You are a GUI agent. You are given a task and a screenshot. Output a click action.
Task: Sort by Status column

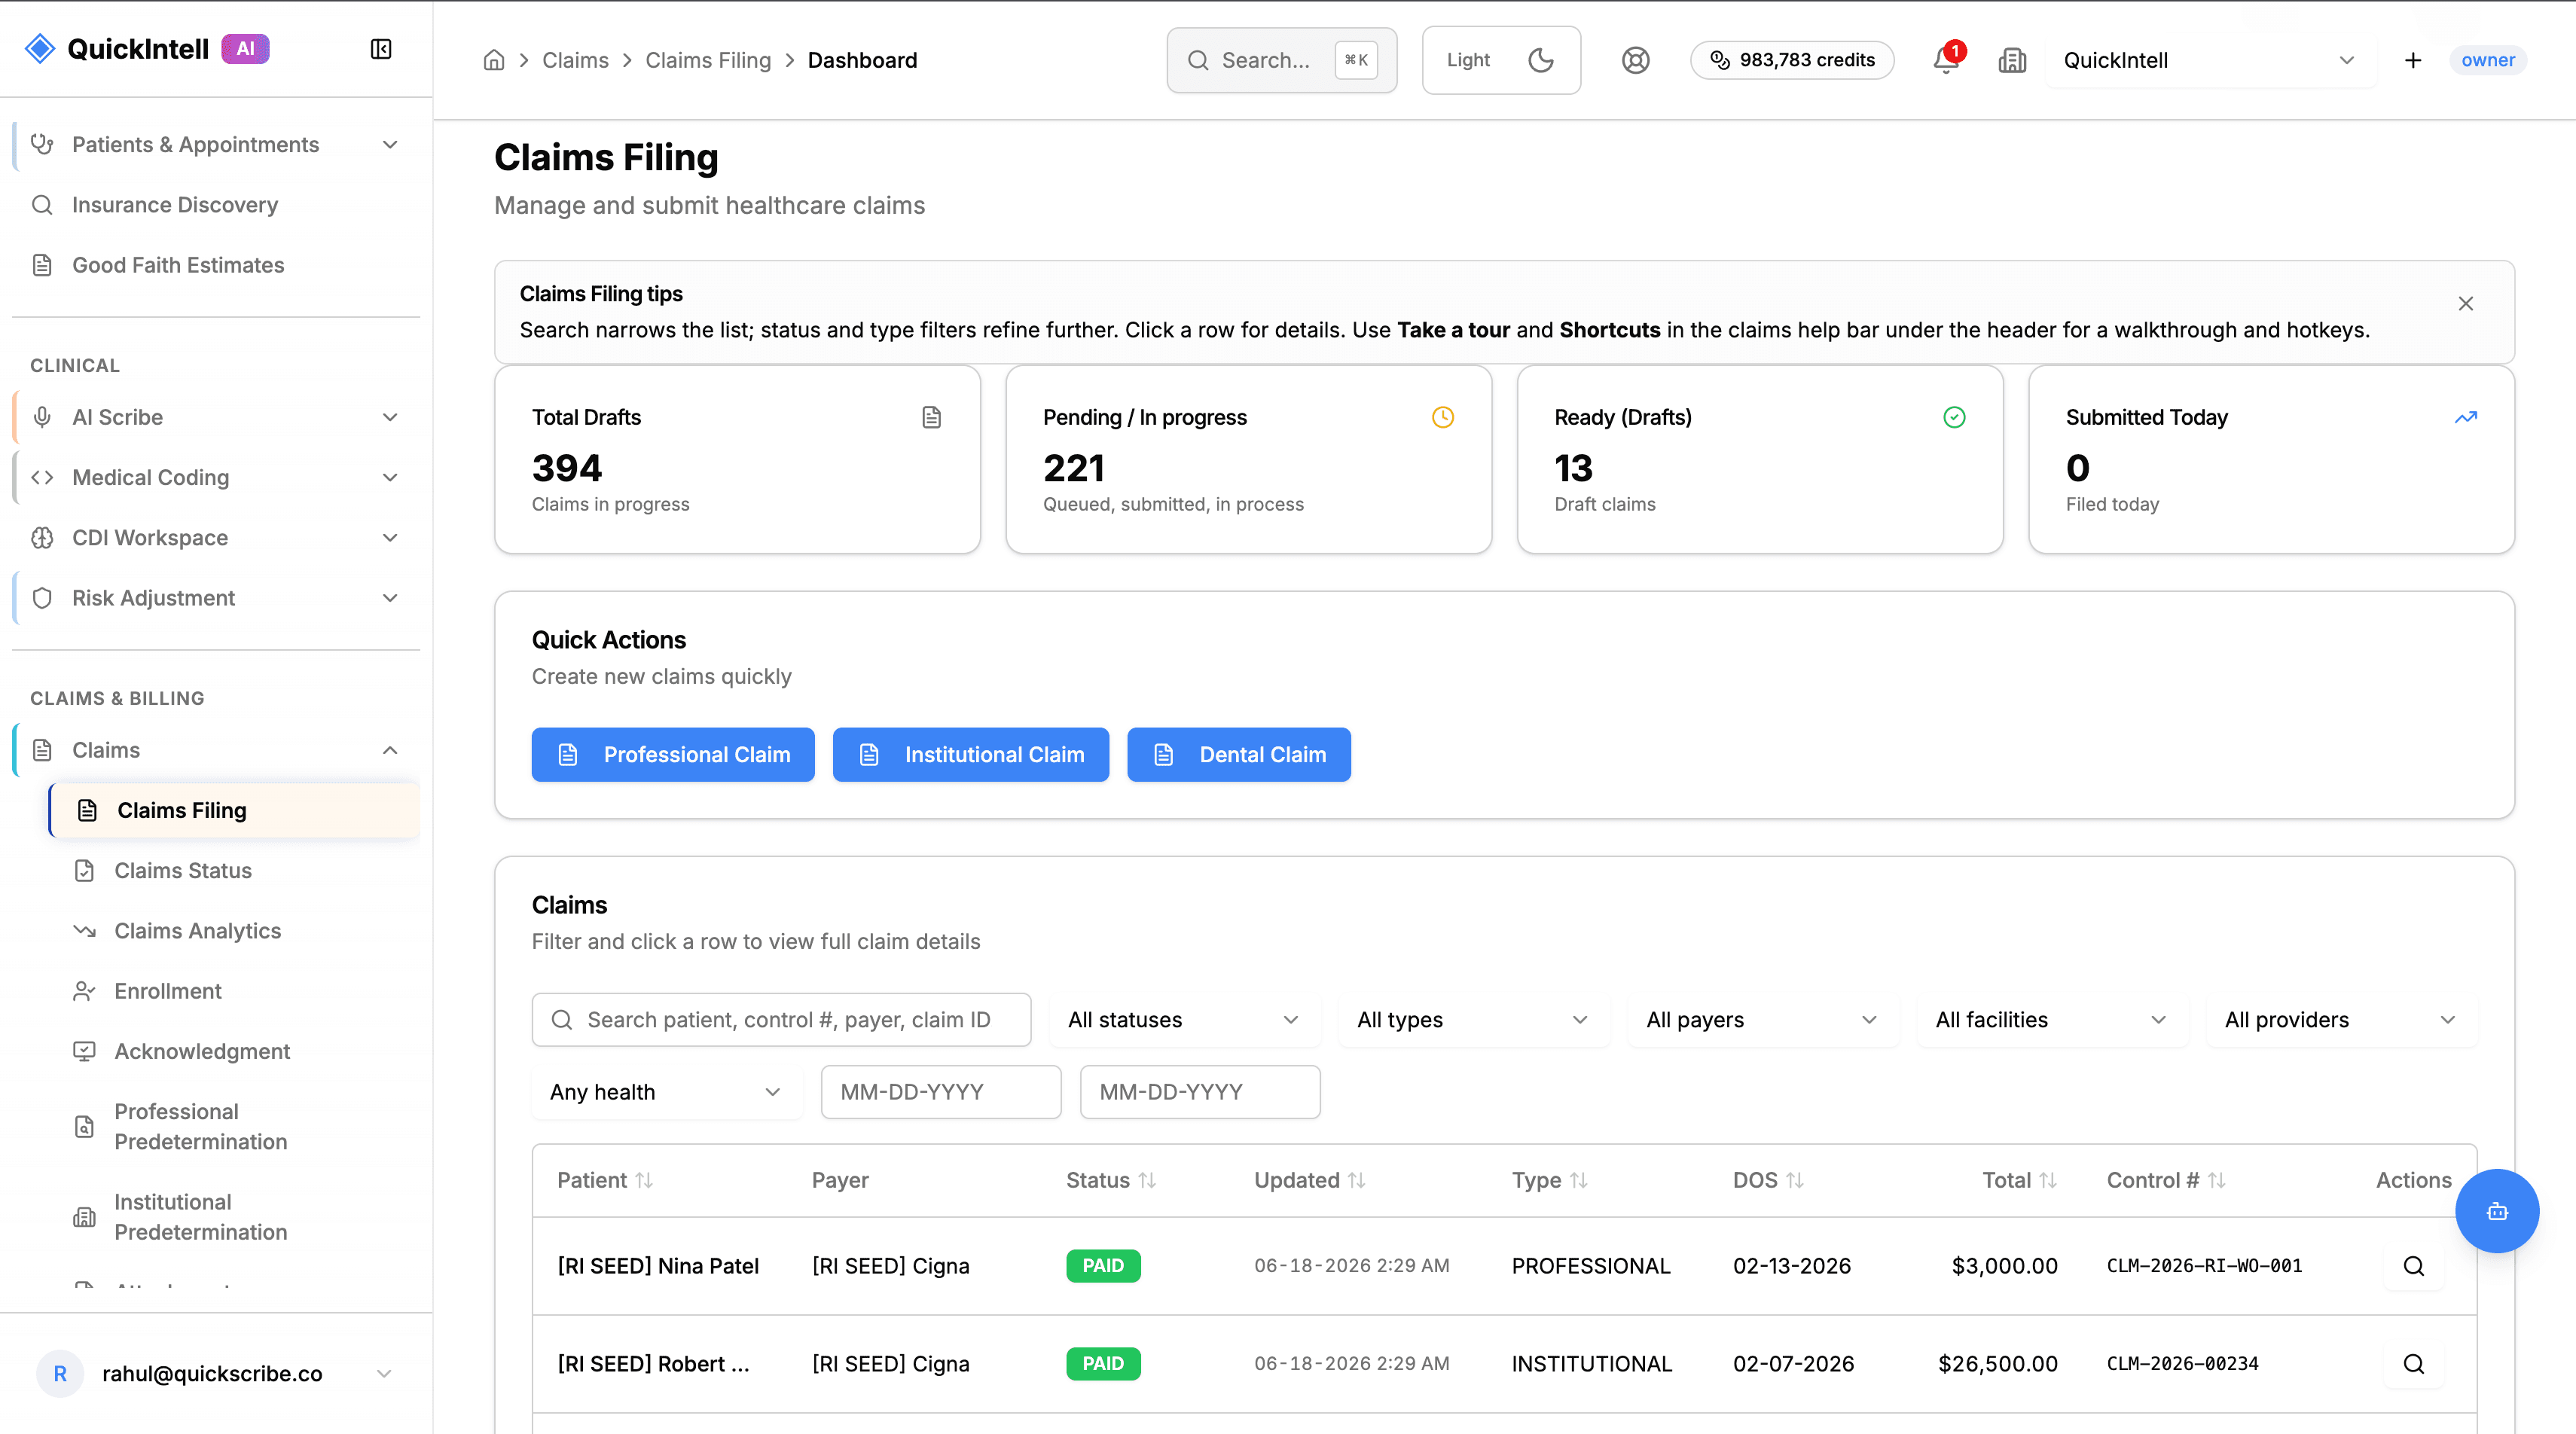[x=1111, y=1181]
